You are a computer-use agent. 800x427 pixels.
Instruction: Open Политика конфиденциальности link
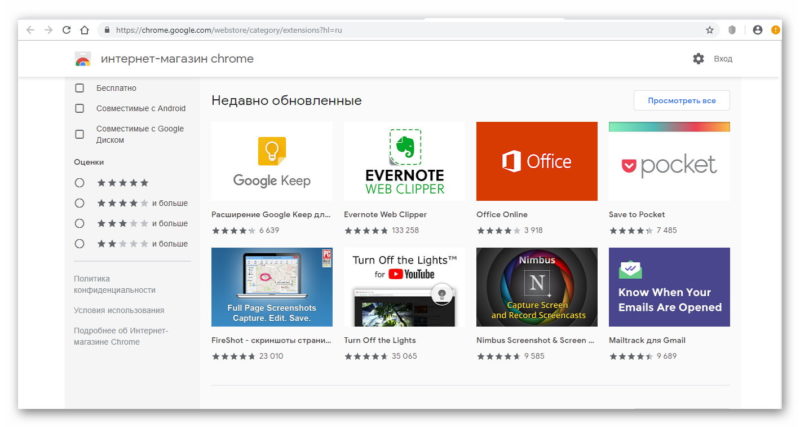coord(114,284)
